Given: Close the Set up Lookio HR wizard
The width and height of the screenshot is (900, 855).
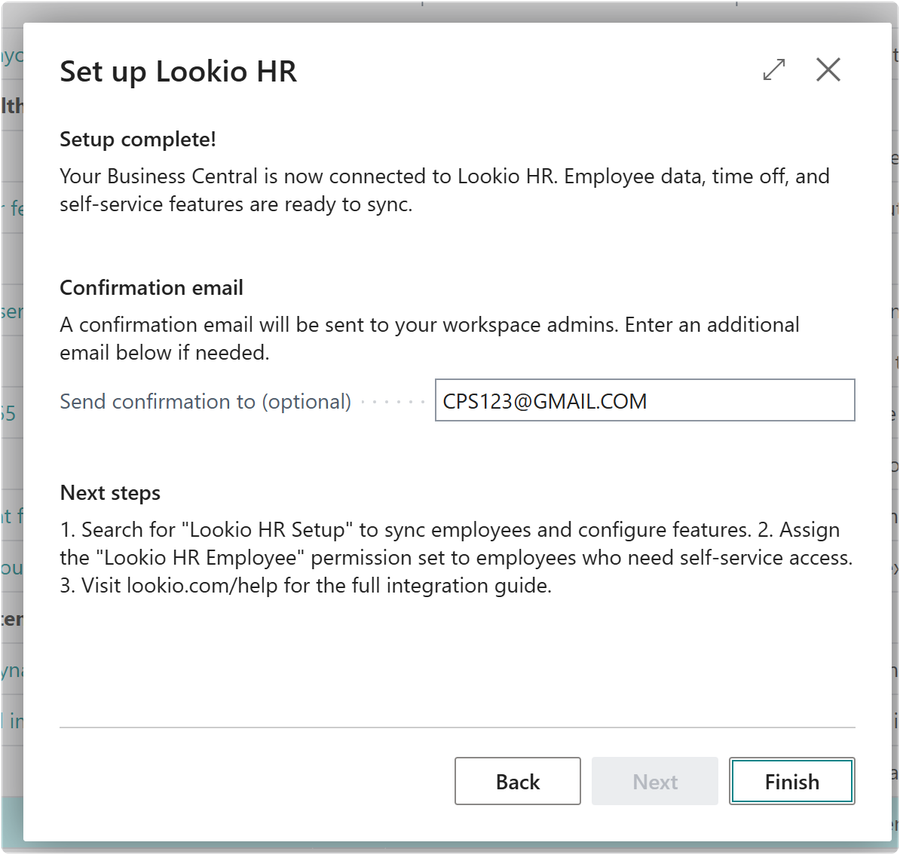Looking at the screenshot, I should (828, 70).
